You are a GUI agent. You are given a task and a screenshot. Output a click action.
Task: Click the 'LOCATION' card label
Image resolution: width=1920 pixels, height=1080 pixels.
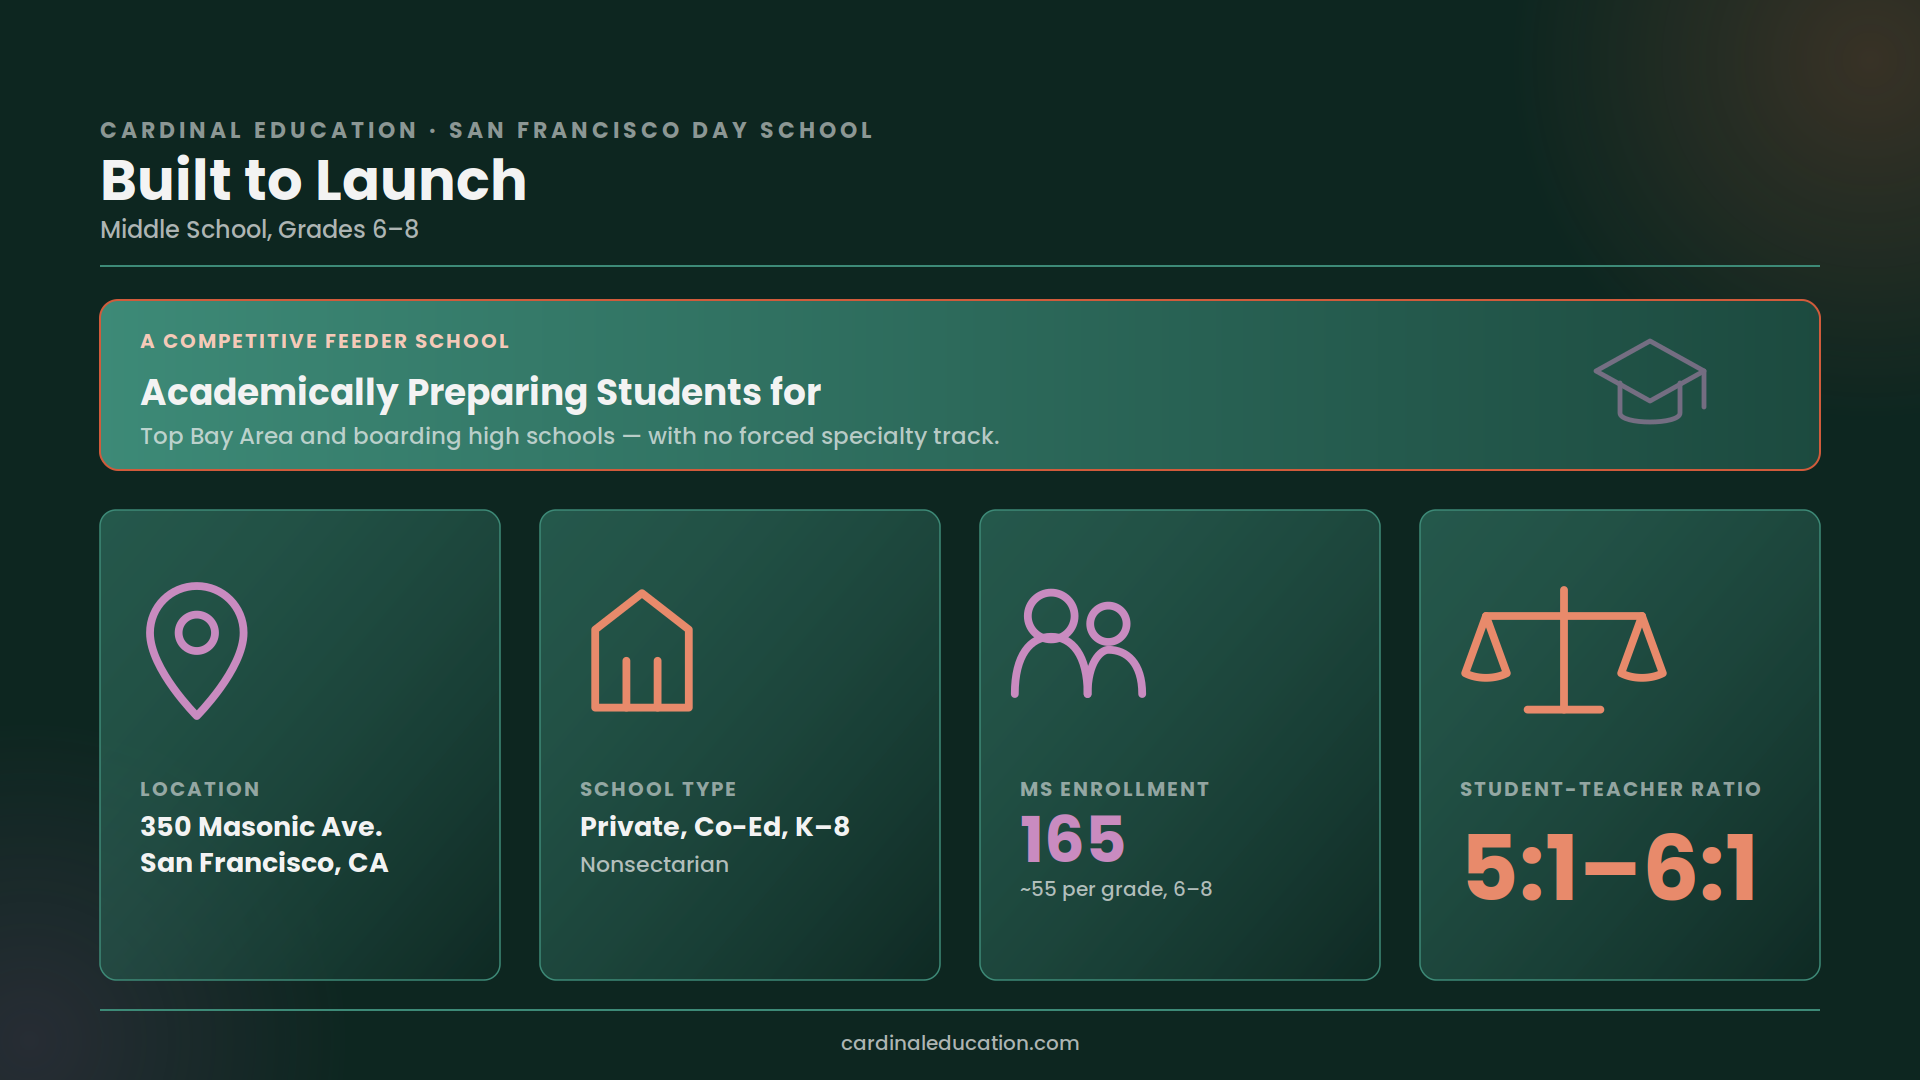tap(200, 789)
